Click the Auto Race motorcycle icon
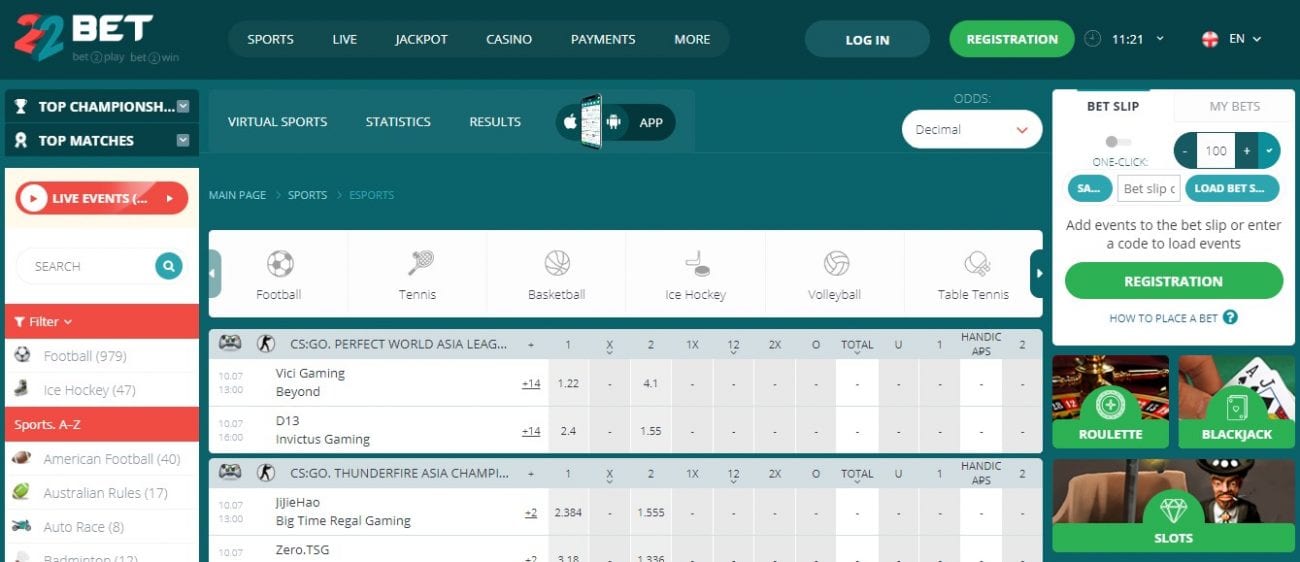Screen dimensions: 1300x562 (x=22, y=526)
